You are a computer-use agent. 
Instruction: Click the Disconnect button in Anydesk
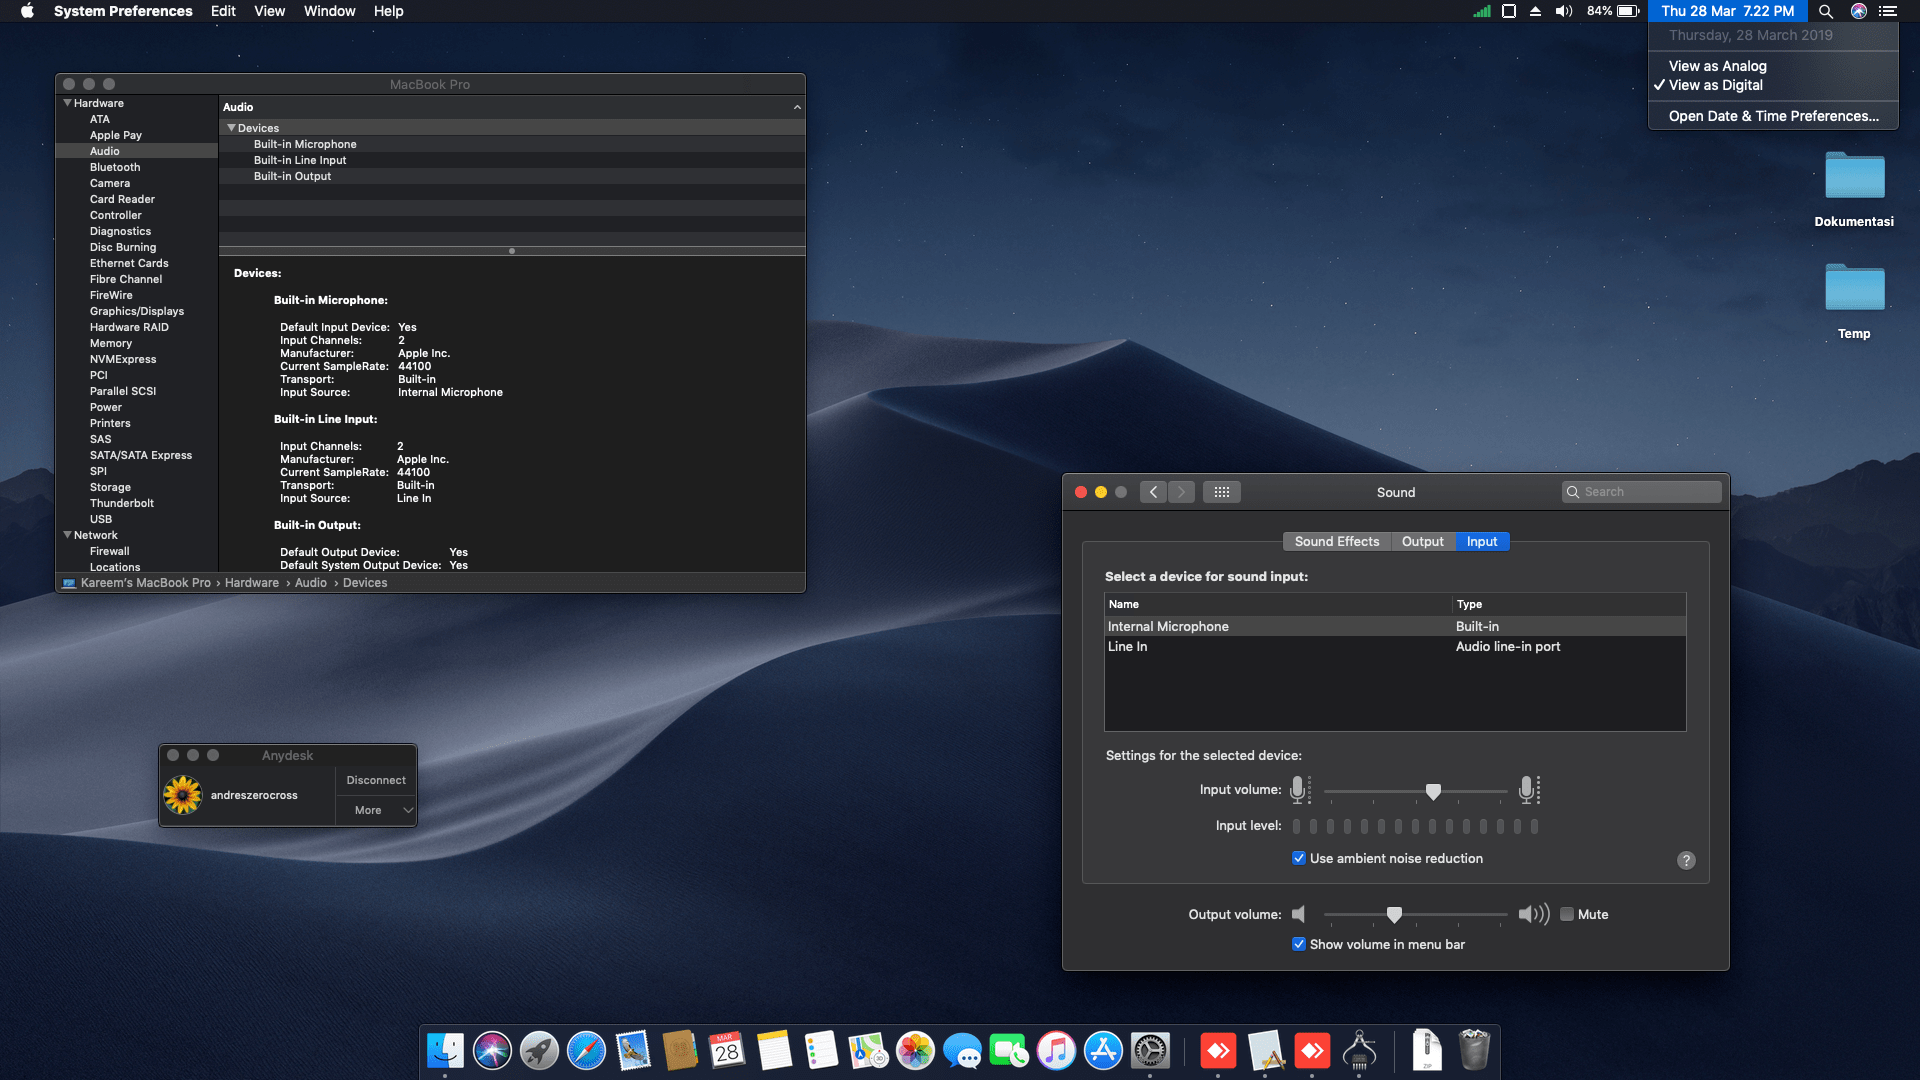pyautogui.click(x=376, y=780)
